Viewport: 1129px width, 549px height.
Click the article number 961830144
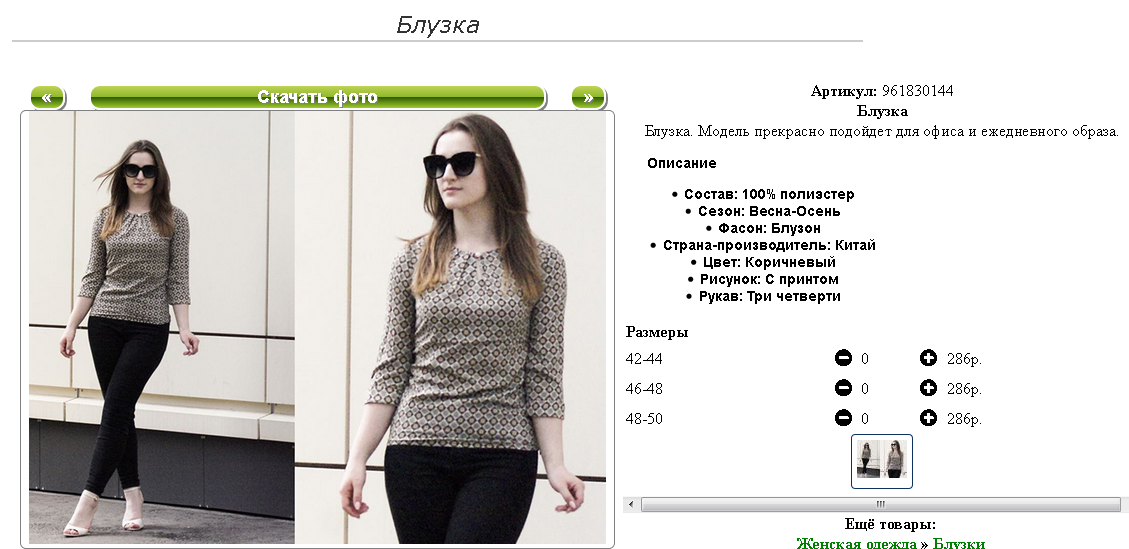pyautogui.click(x=917, y=91)
